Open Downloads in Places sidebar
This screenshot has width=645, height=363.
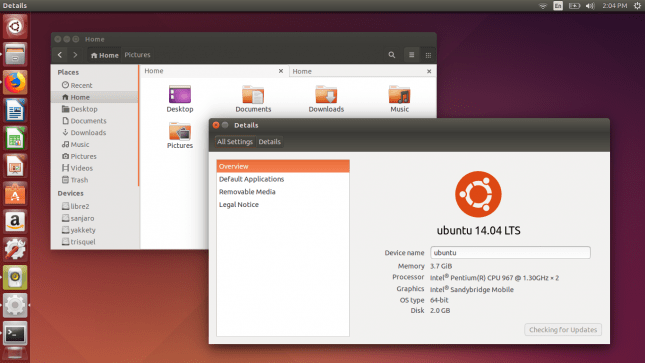95,133
